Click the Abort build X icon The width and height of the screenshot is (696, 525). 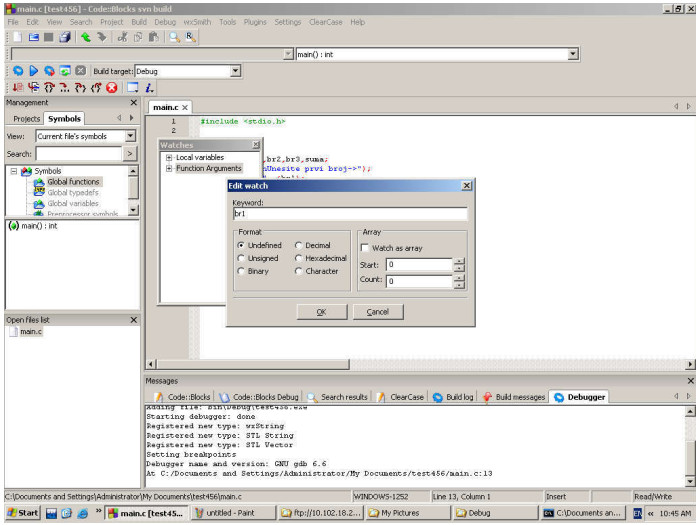(80, 71)
